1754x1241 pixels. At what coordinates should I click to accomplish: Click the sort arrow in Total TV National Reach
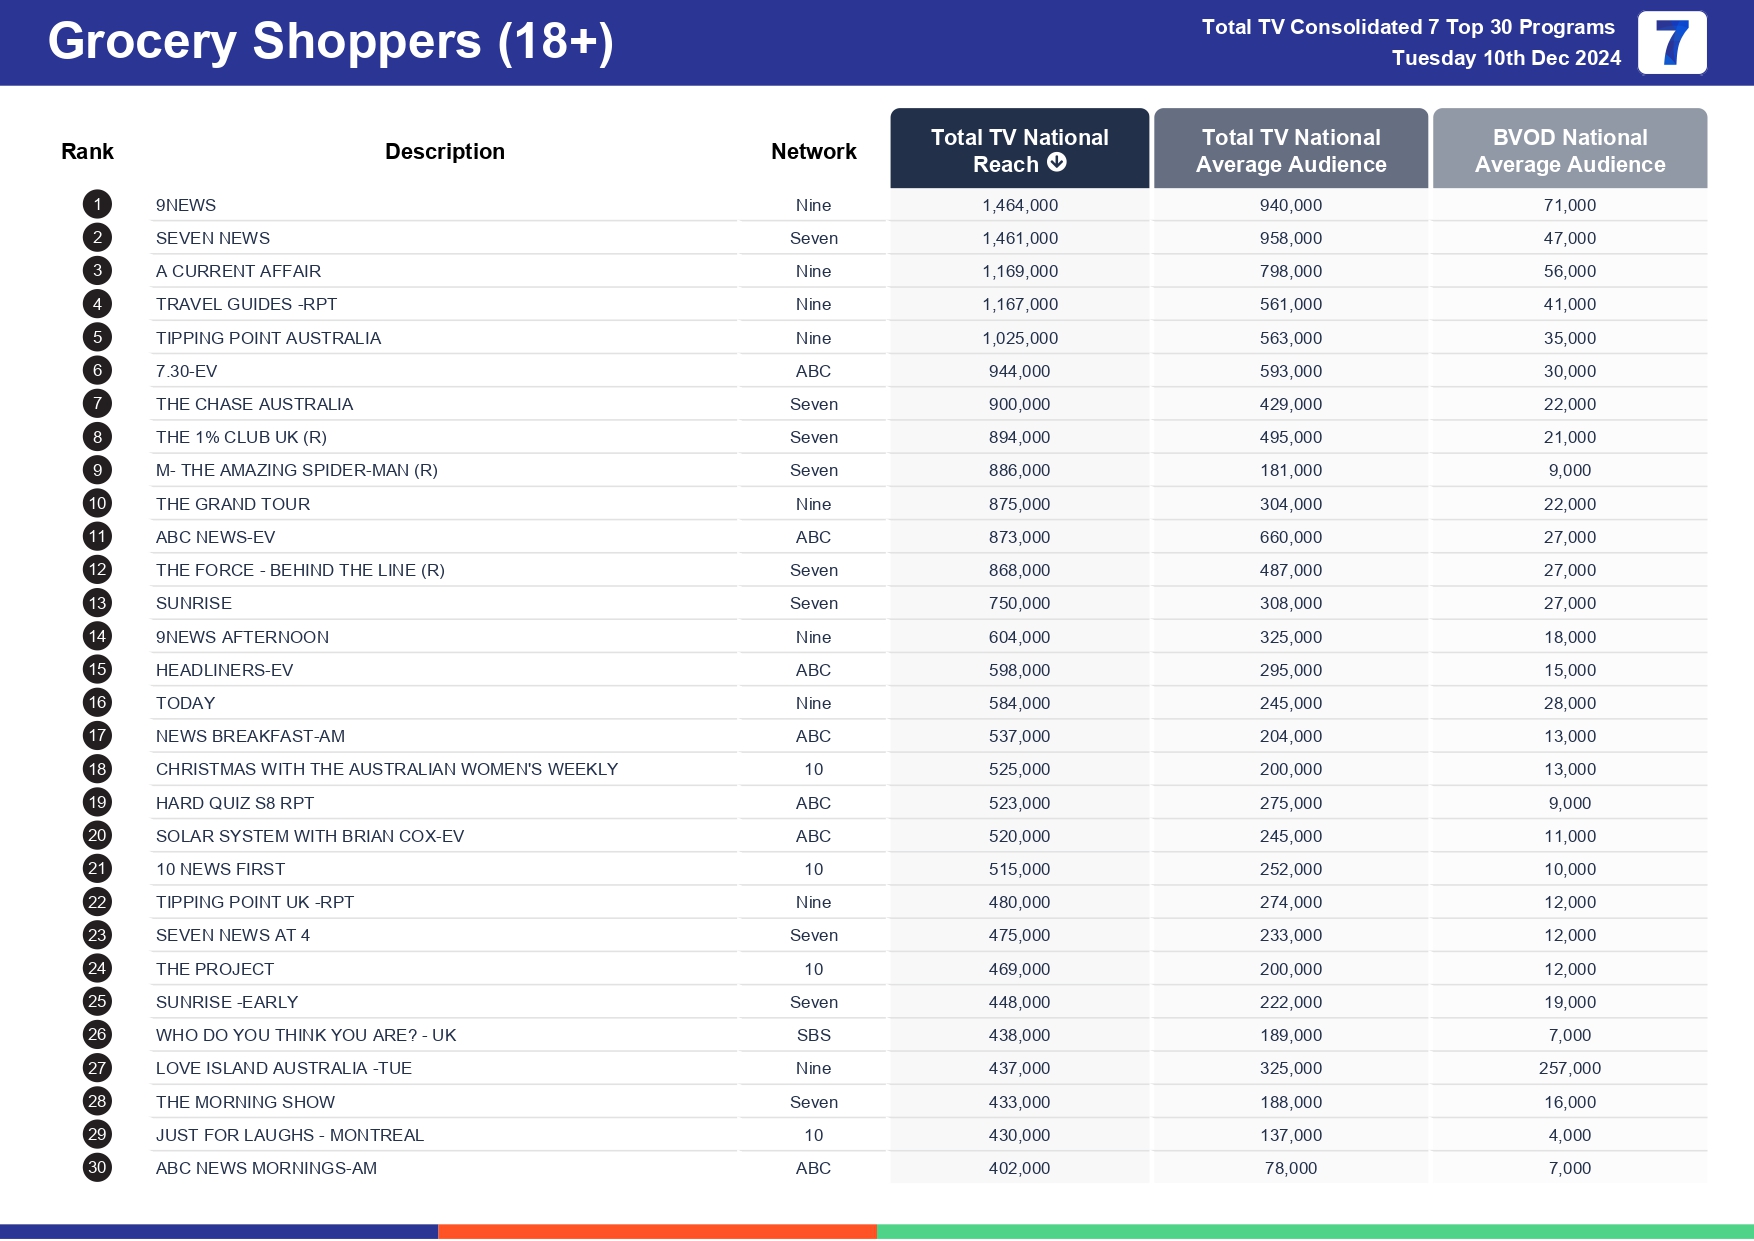click(x=1057, y=163)
